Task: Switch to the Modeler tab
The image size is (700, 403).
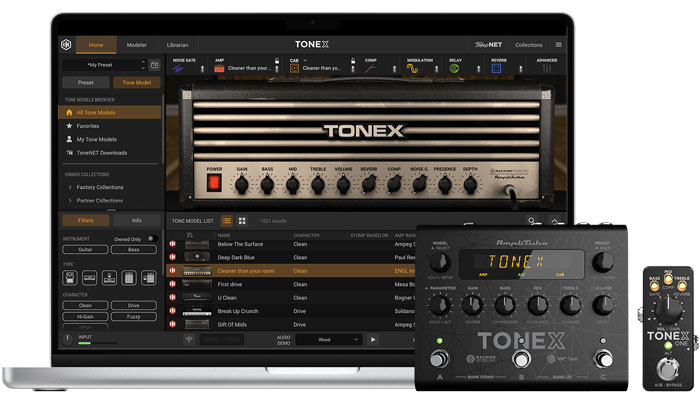Action: point(137,45)
